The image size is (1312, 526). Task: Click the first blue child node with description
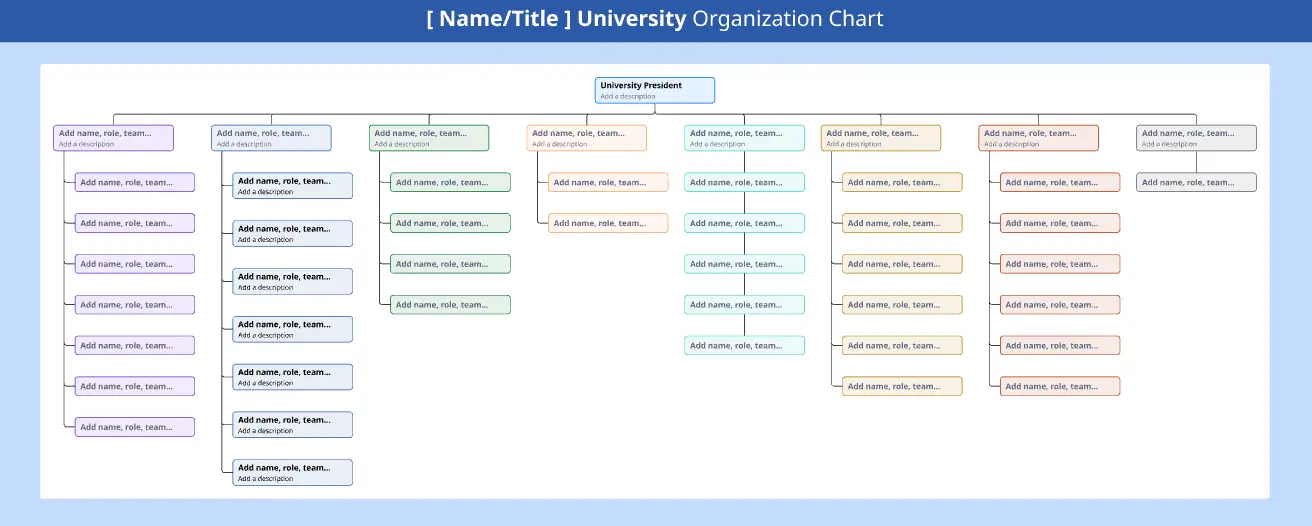pyautogui.click(x=292, y=185)
